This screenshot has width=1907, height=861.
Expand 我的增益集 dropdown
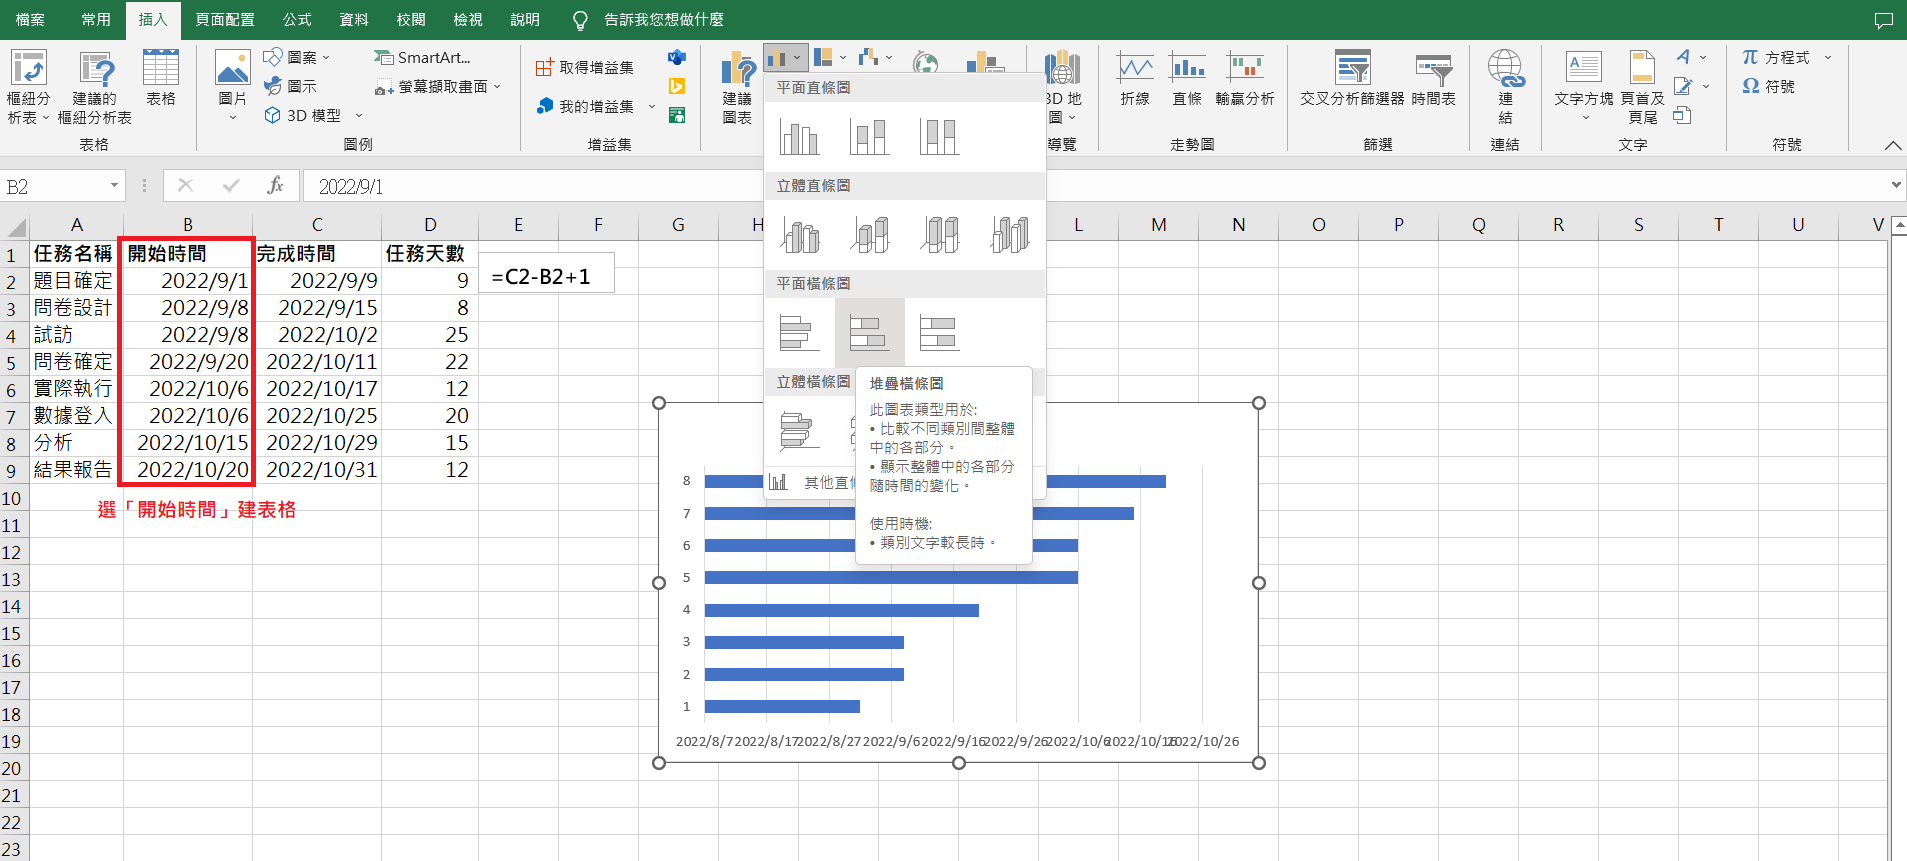coord(652,106)
